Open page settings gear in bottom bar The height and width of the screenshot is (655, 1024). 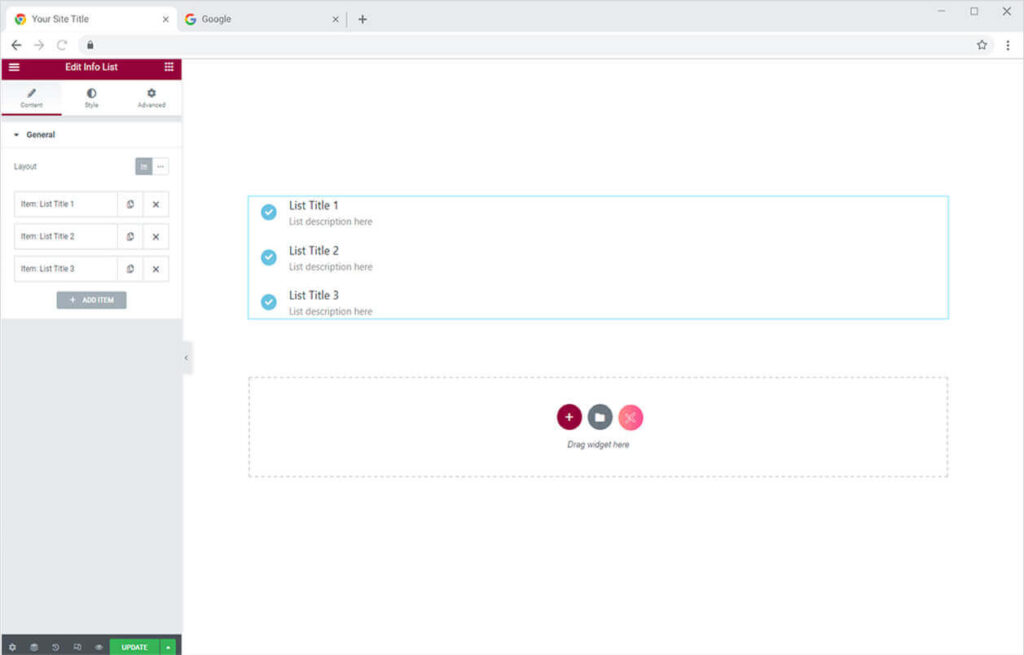pyautogui.click(x=12, y=647)
